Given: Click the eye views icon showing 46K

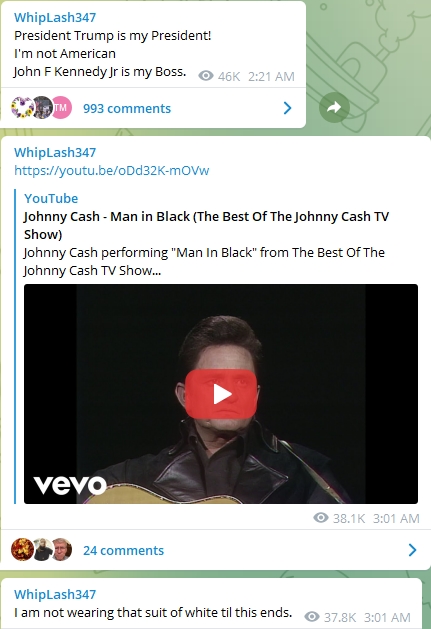Looking at the screenshot, I should click(x=206, y=75).
